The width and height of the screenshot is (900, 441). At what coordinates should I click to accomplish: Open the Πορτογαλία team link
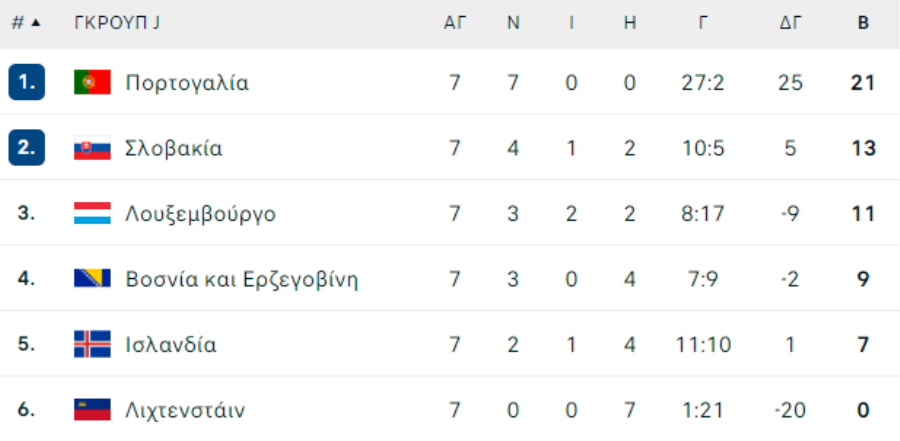[187, 83]
